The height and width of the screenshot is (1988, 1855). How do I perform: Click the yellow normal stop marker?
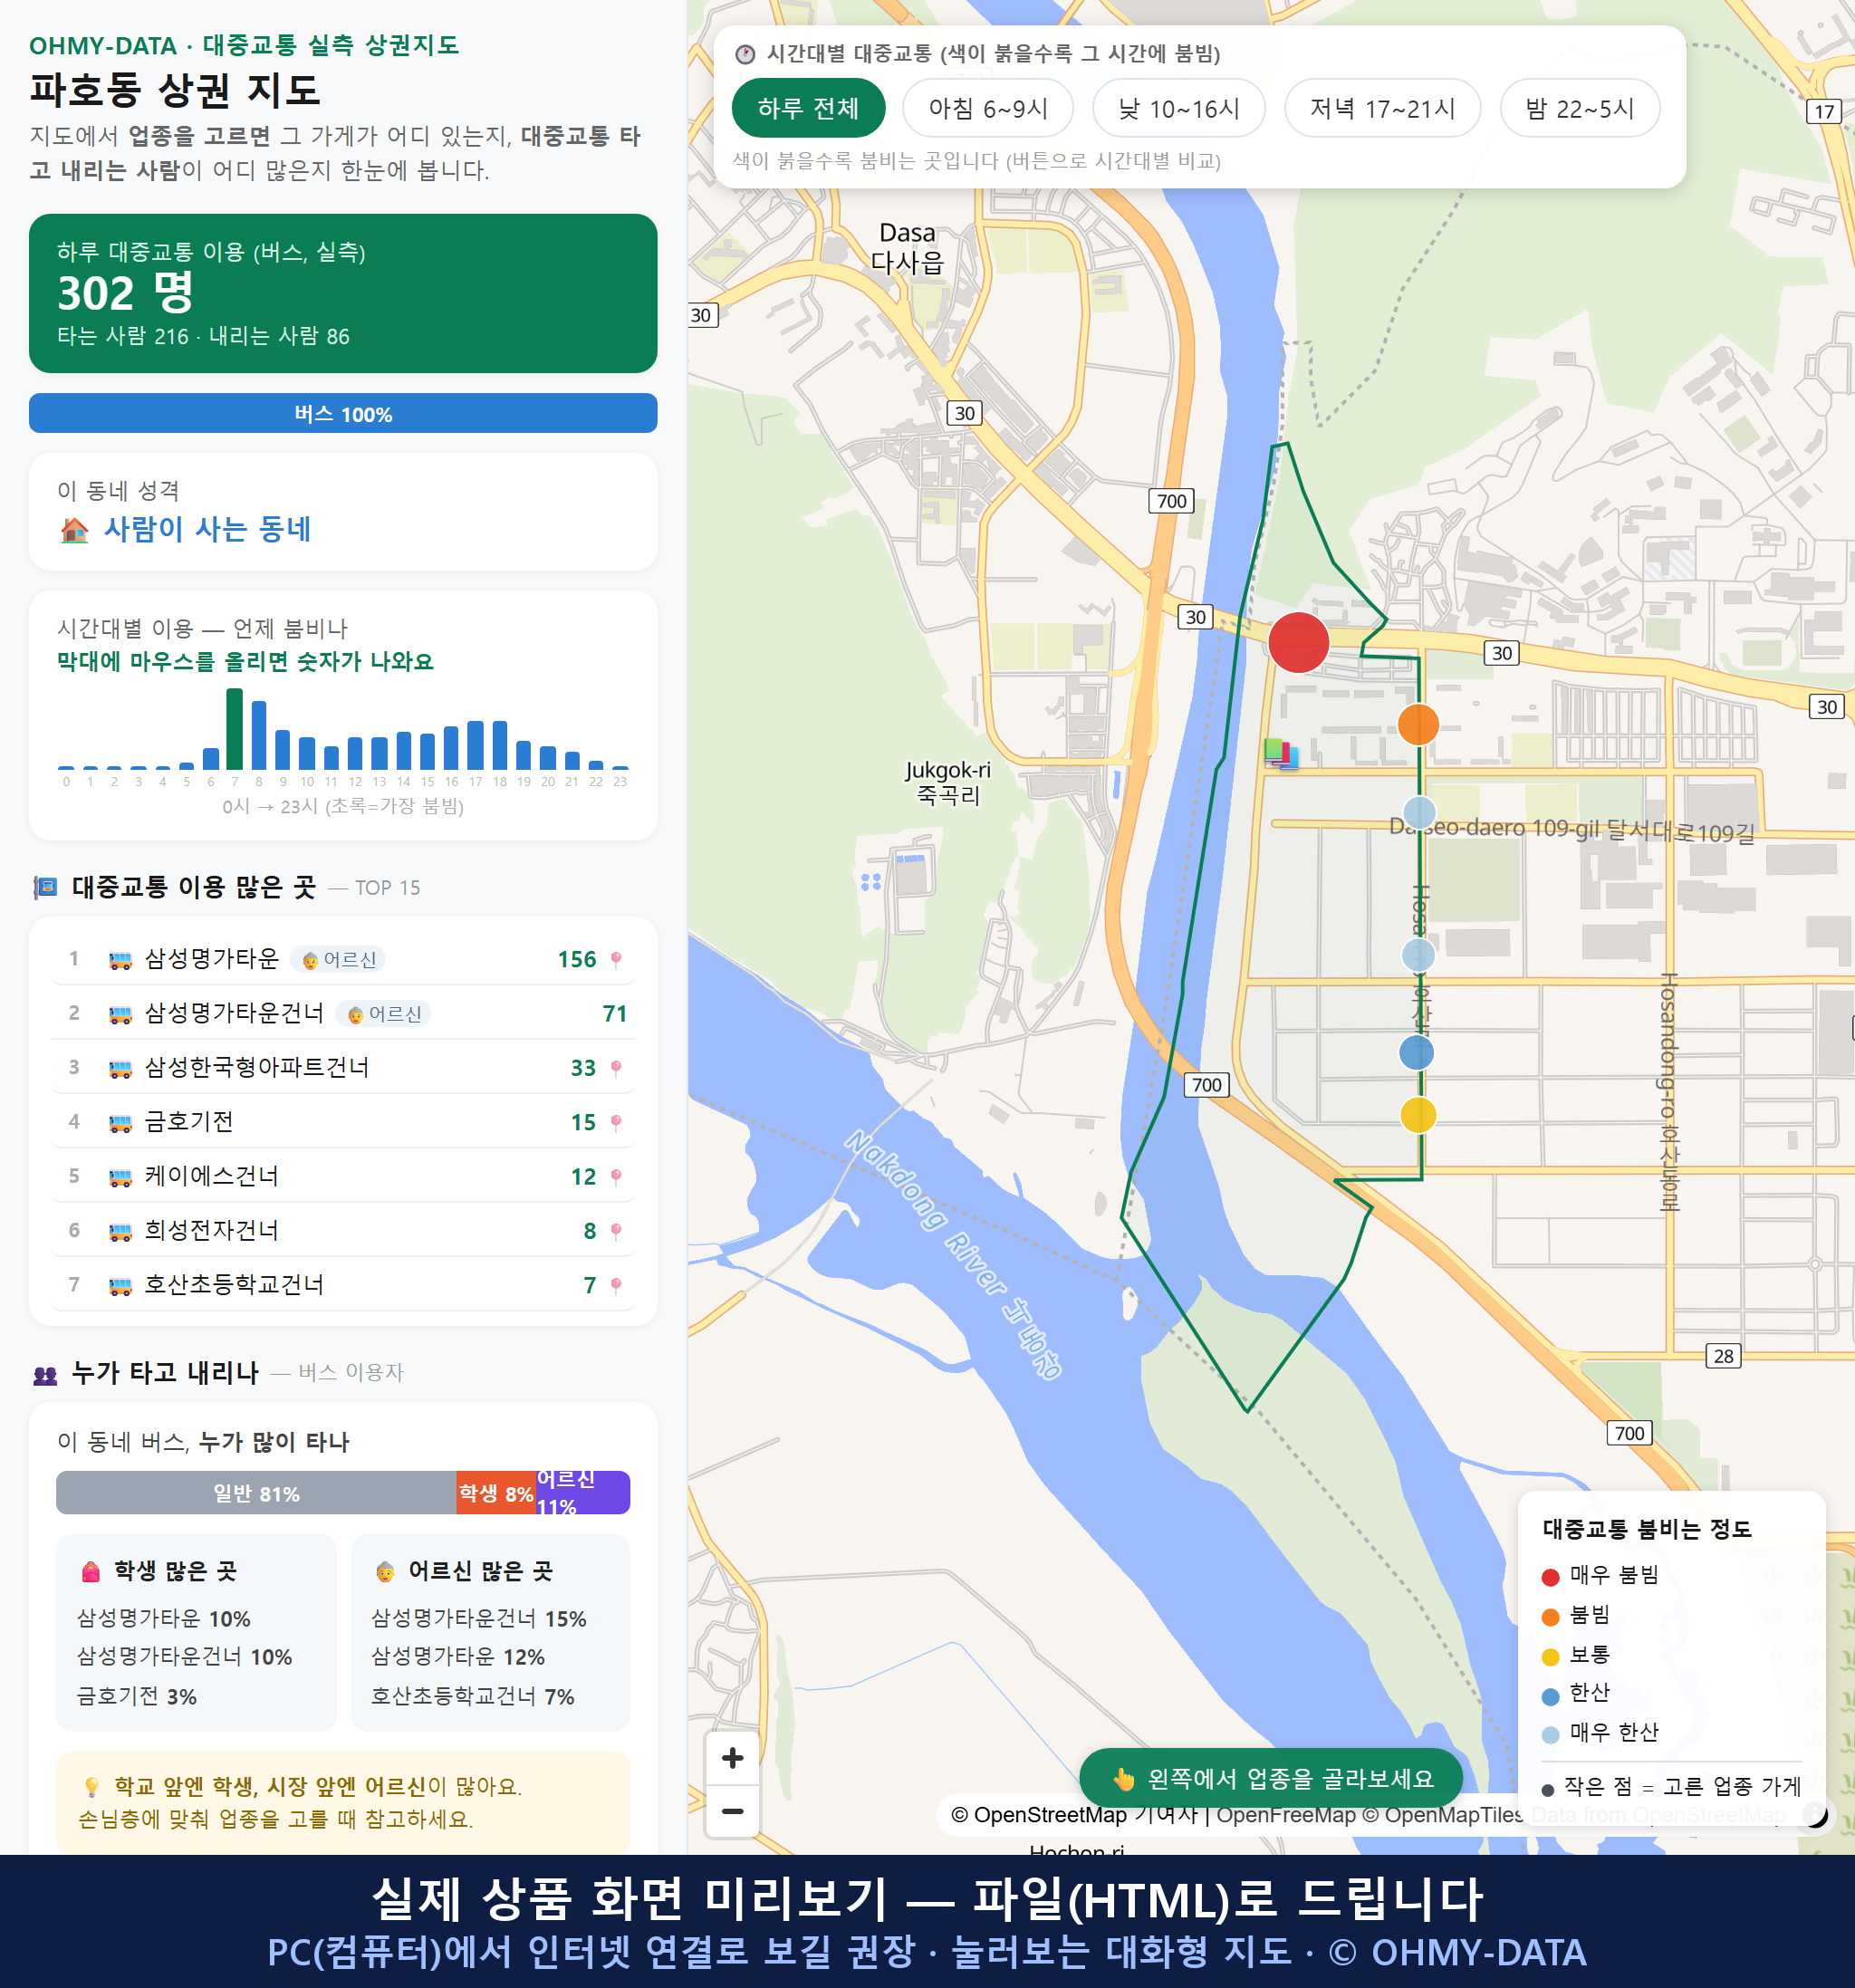[x=1418, y=1114]
